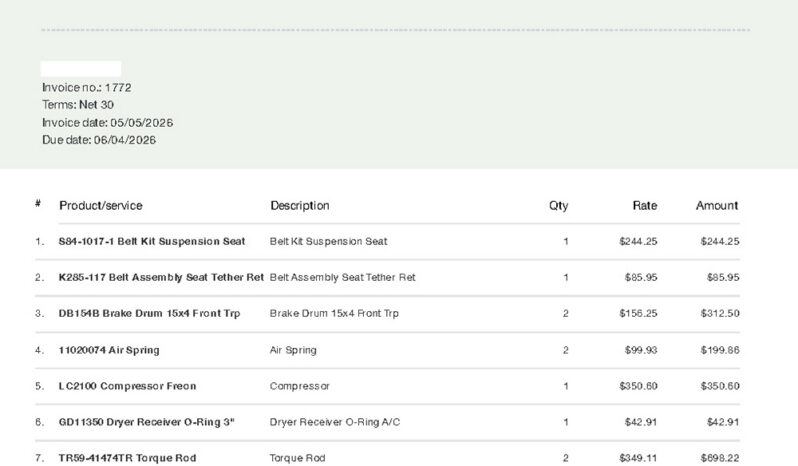This screenshot has width=798, height=466.
Task: Click the invoice date 05/05/2026
Action: point(107,123)
